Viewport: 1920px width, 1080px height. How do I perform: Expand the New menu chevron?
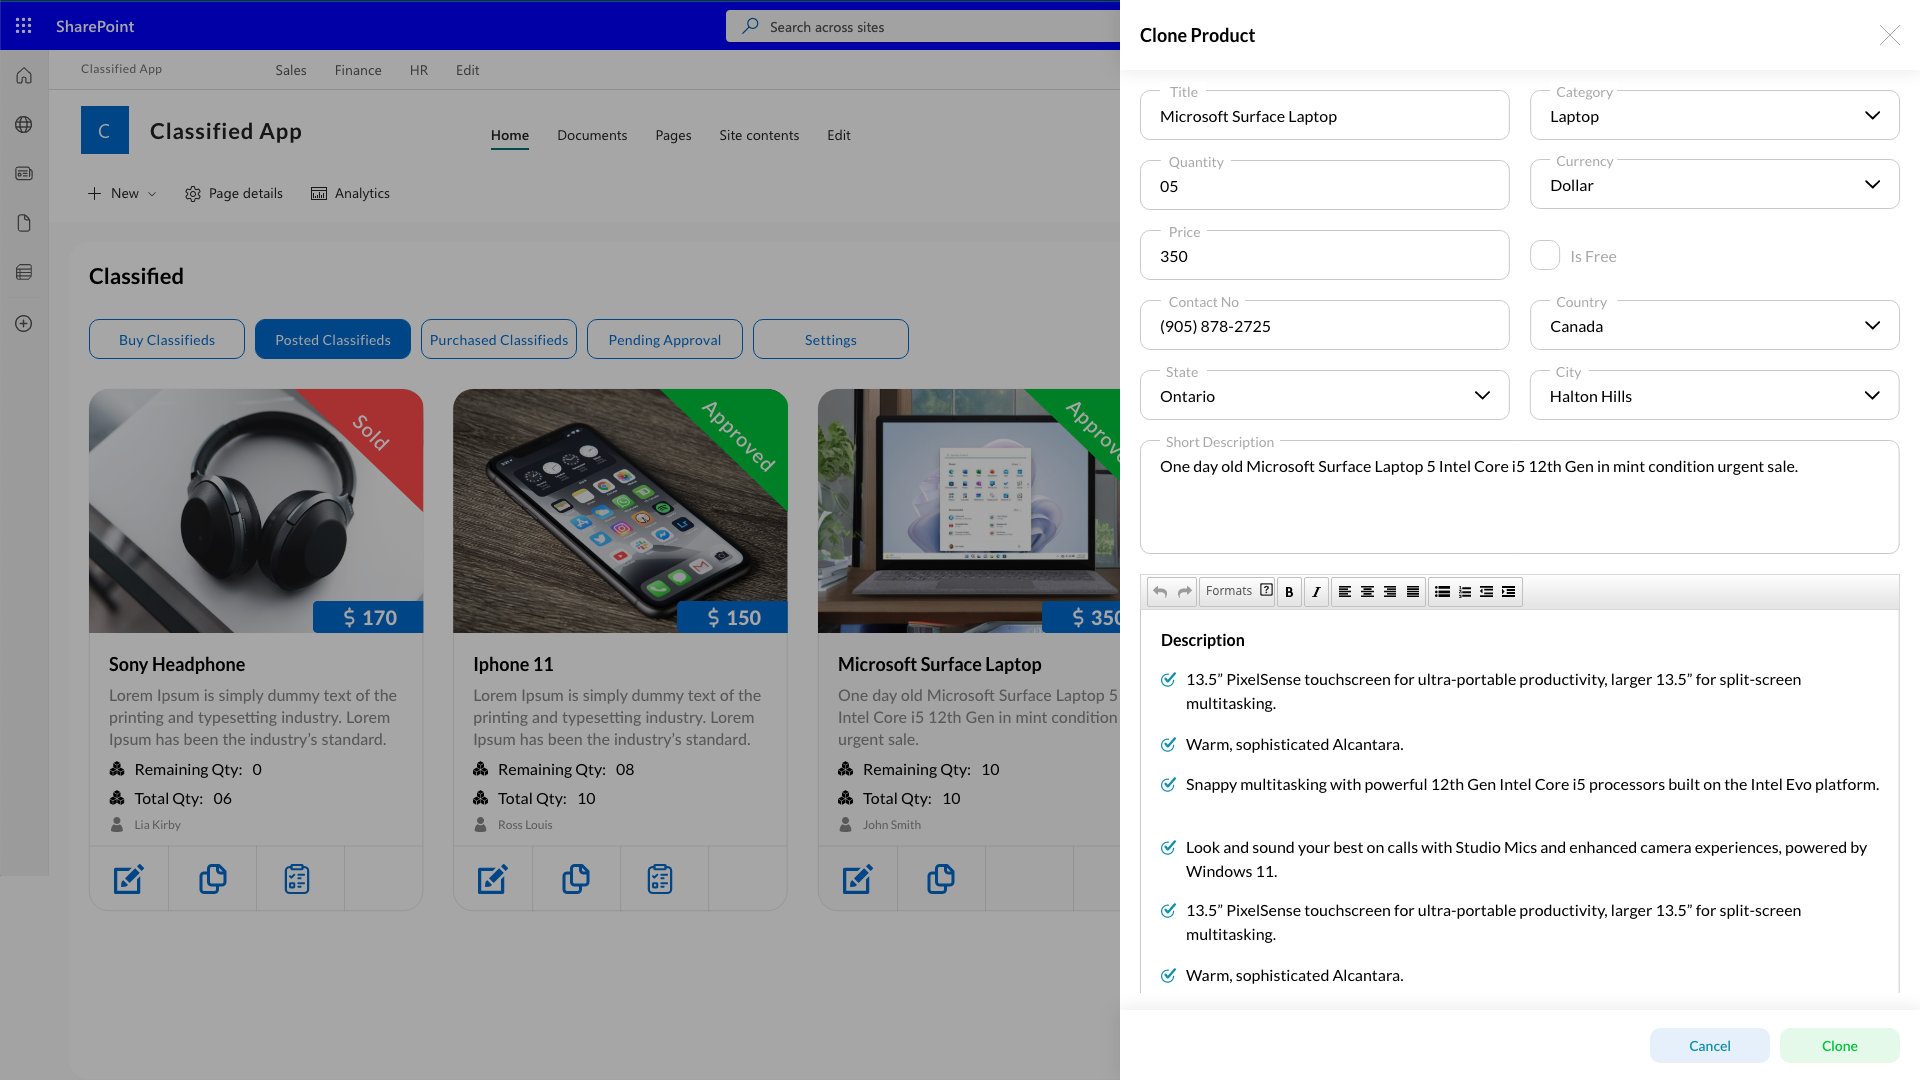tap(152, 194)
